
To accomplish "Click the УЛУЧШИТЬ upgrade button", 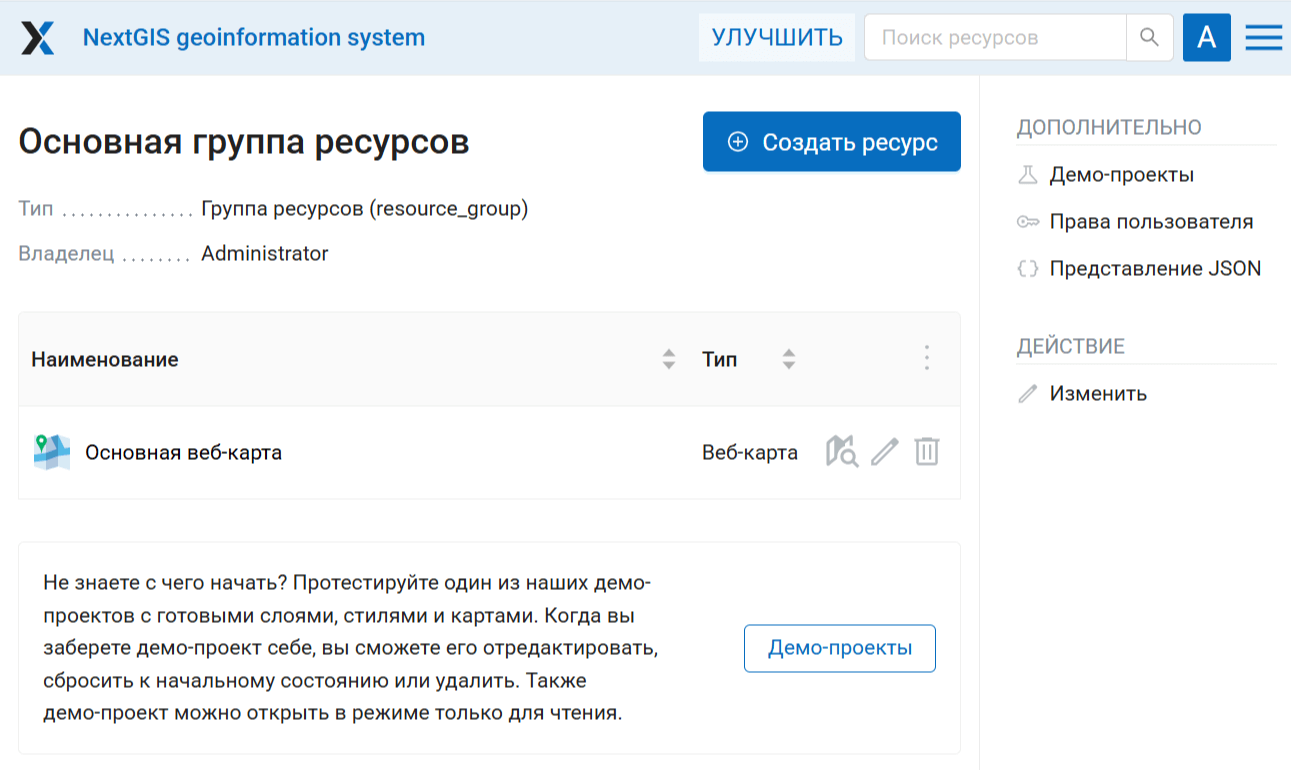I will click(x=777, y=38).
